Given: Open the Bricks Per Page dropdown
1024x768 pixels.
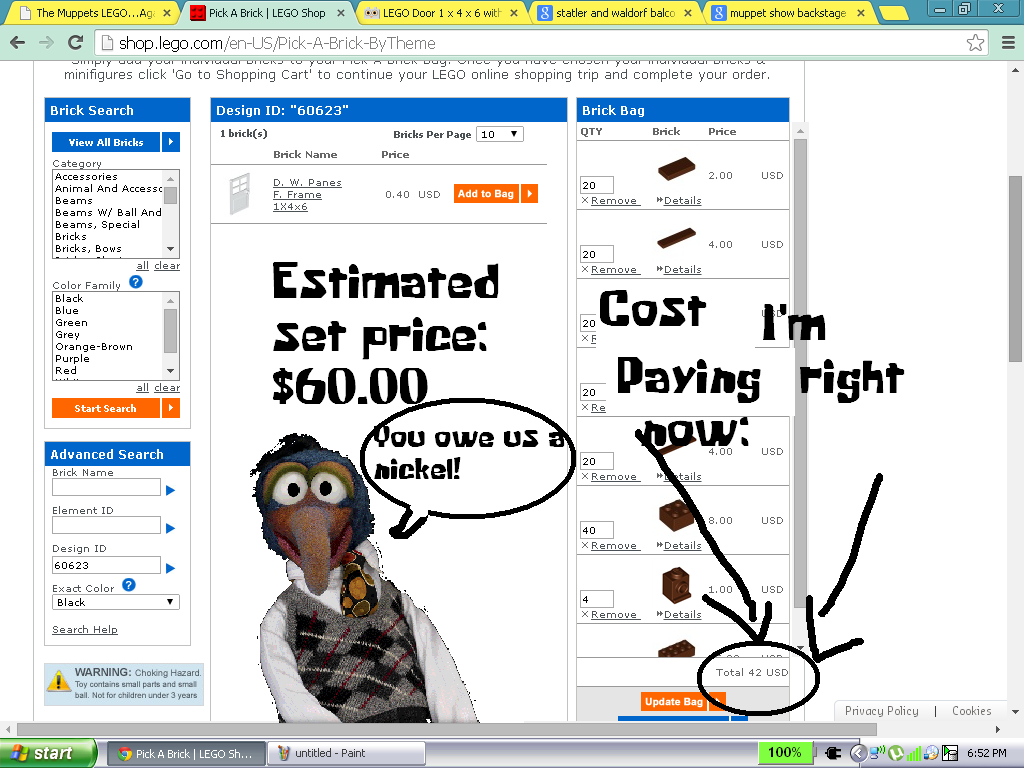Looking at the screenshot, I should click(x=500, y=134).
